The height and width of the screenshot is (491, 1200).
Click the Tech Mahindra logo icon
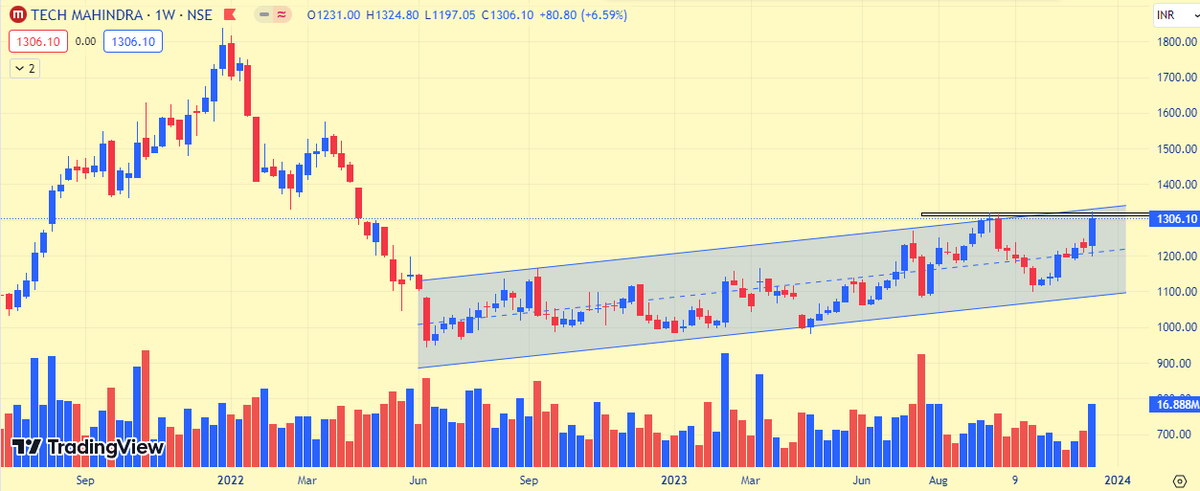pyautogui.click(x=18, y=16)
